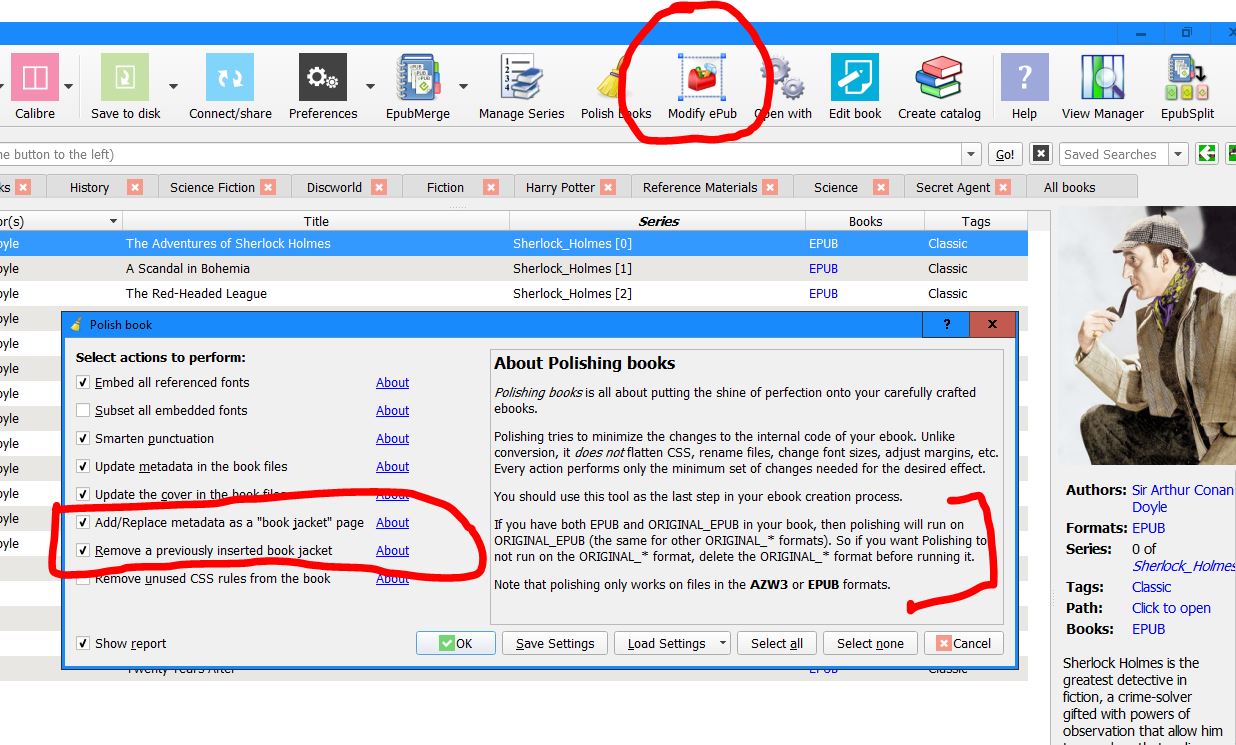Launch the Modify ePub plugin
The width and height of the screenshot is (1236, 745).
[702, 77]
